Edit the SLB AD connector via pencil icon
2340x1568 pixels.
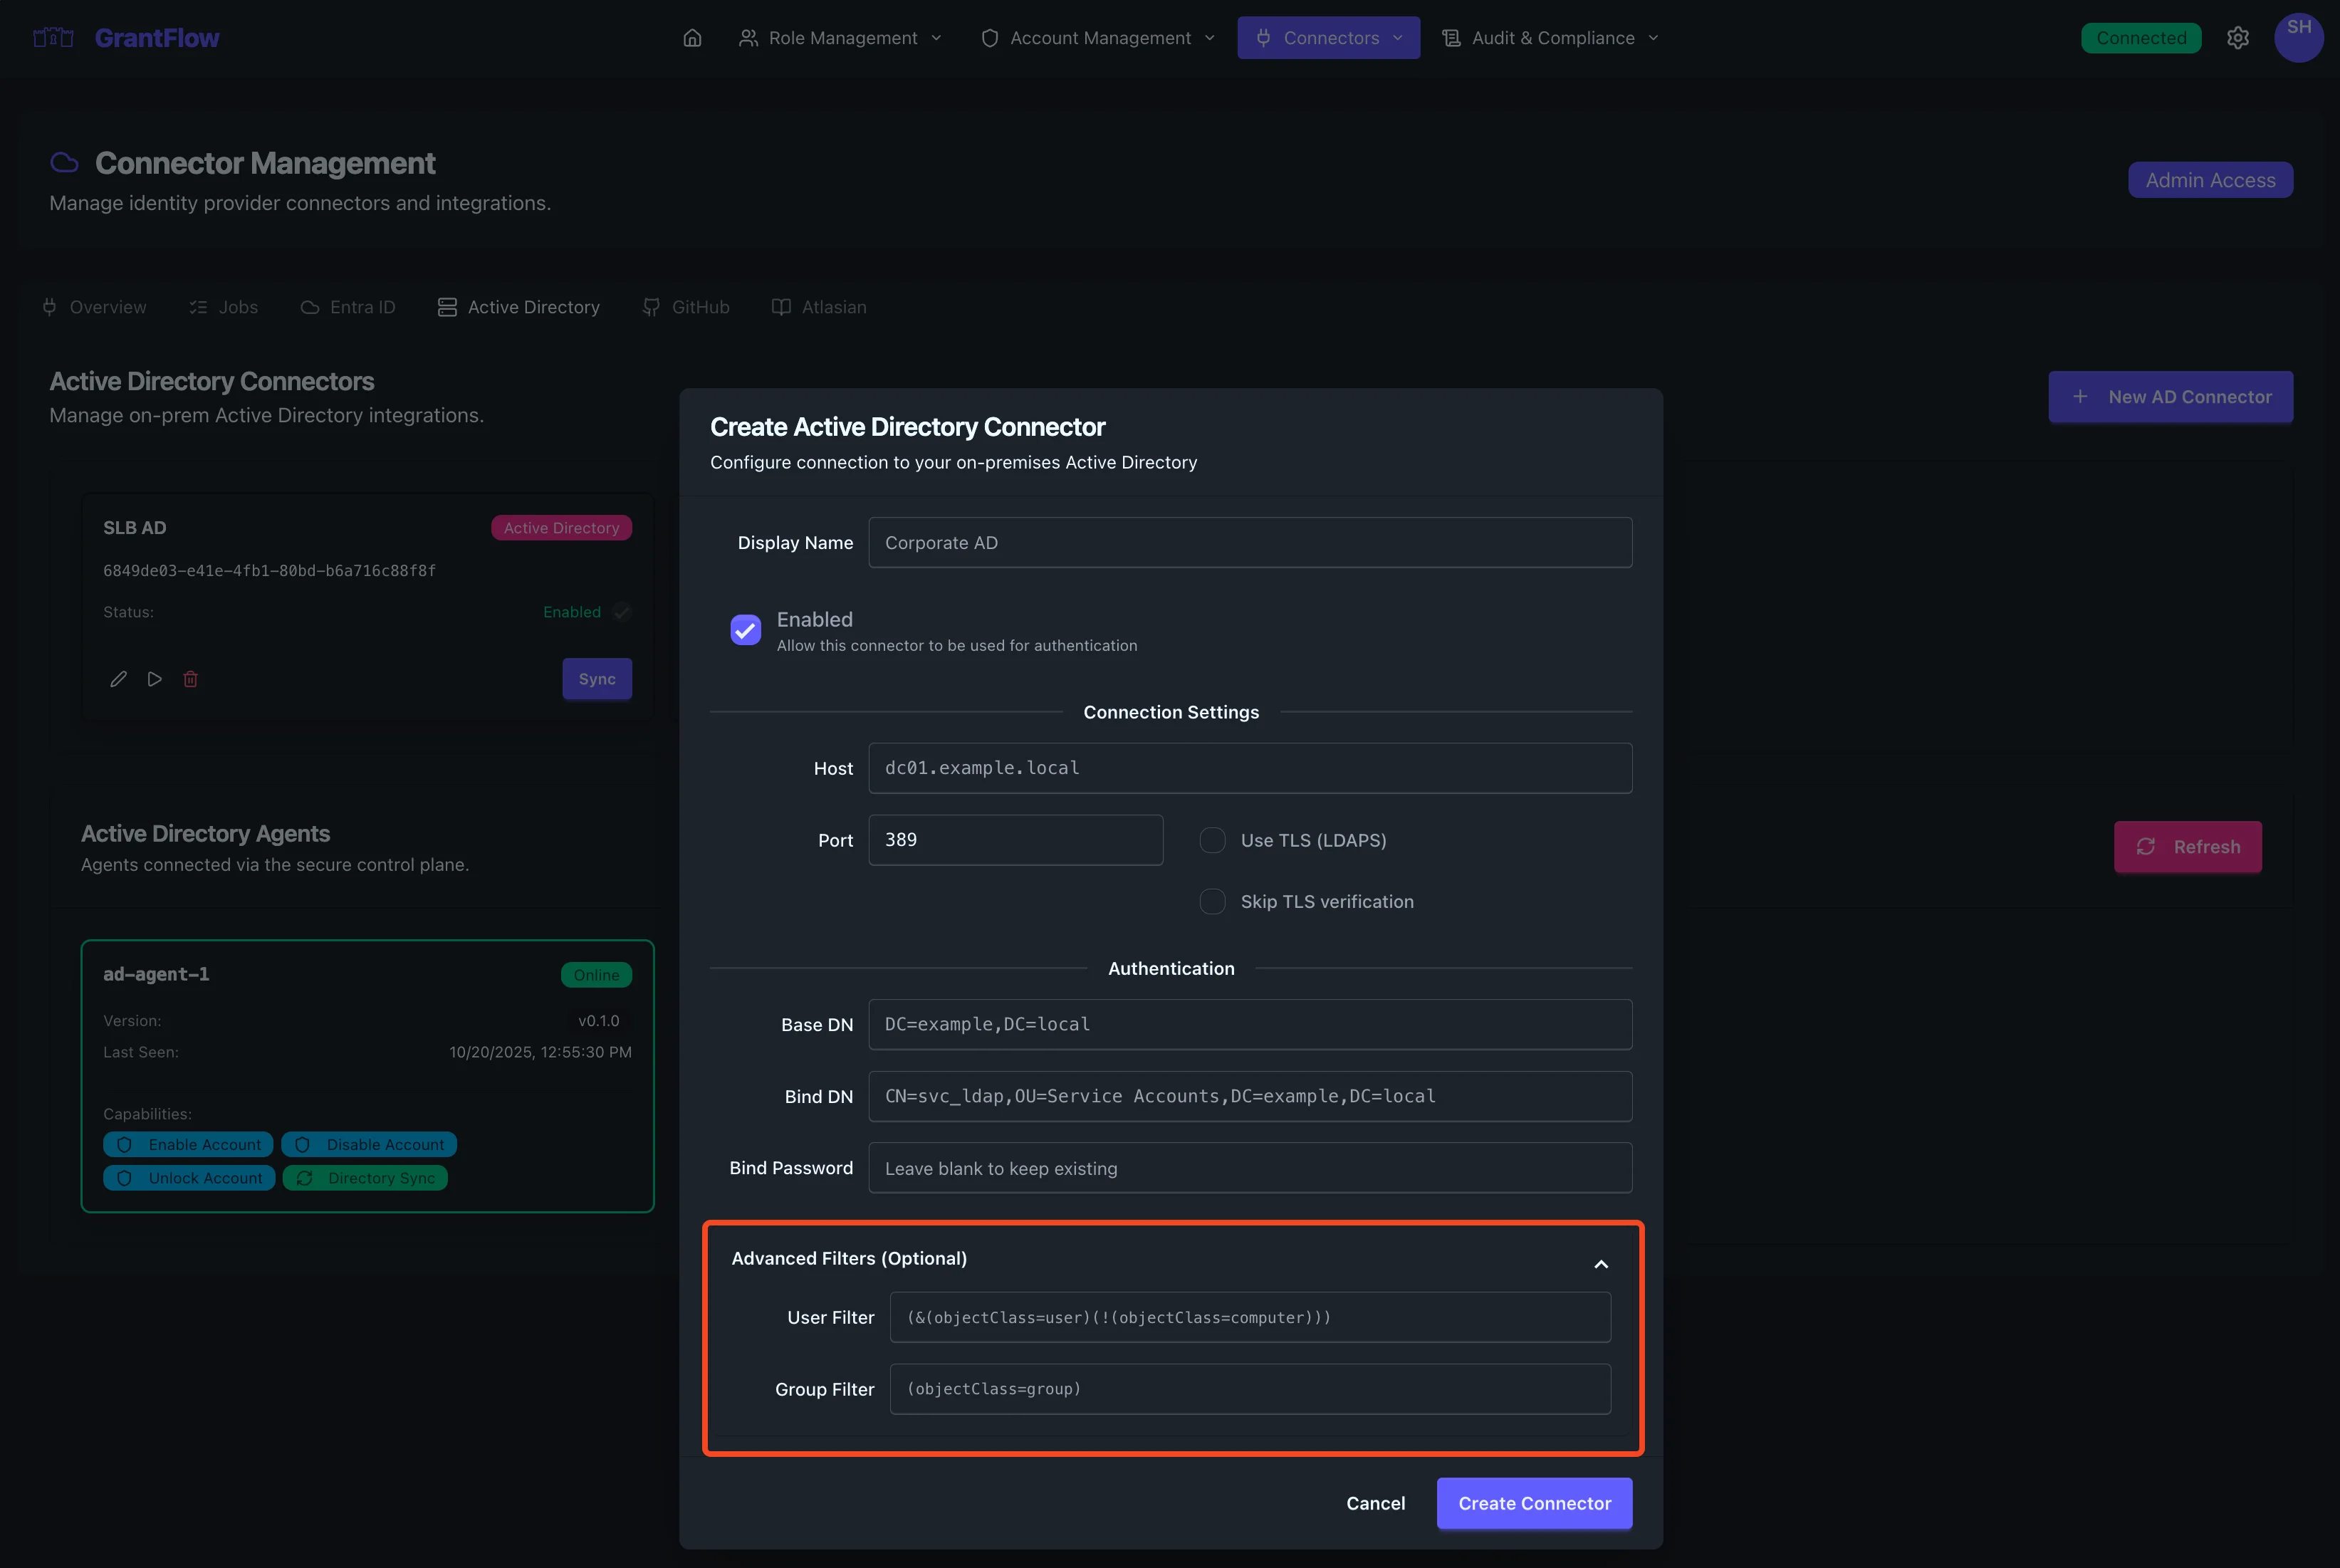tap(118, 679)
